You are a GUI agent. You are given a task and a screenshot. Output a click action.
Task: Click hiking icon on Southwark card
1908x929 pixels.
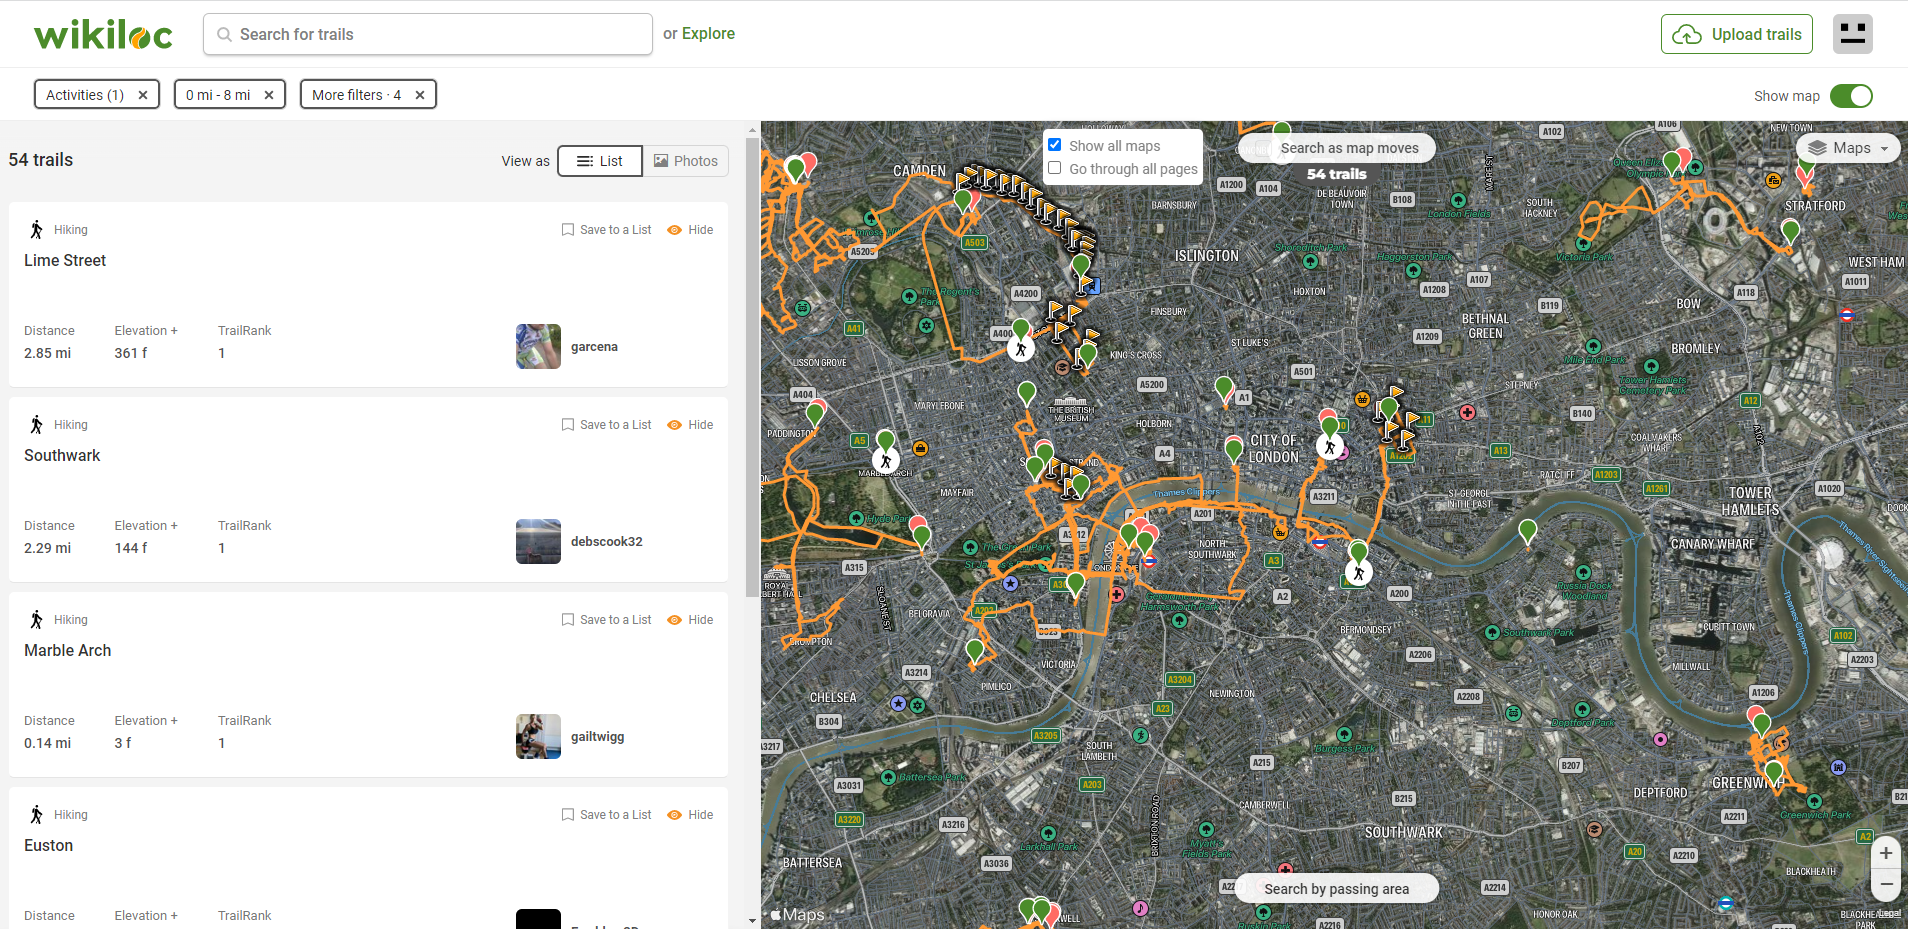pos(36,425)
